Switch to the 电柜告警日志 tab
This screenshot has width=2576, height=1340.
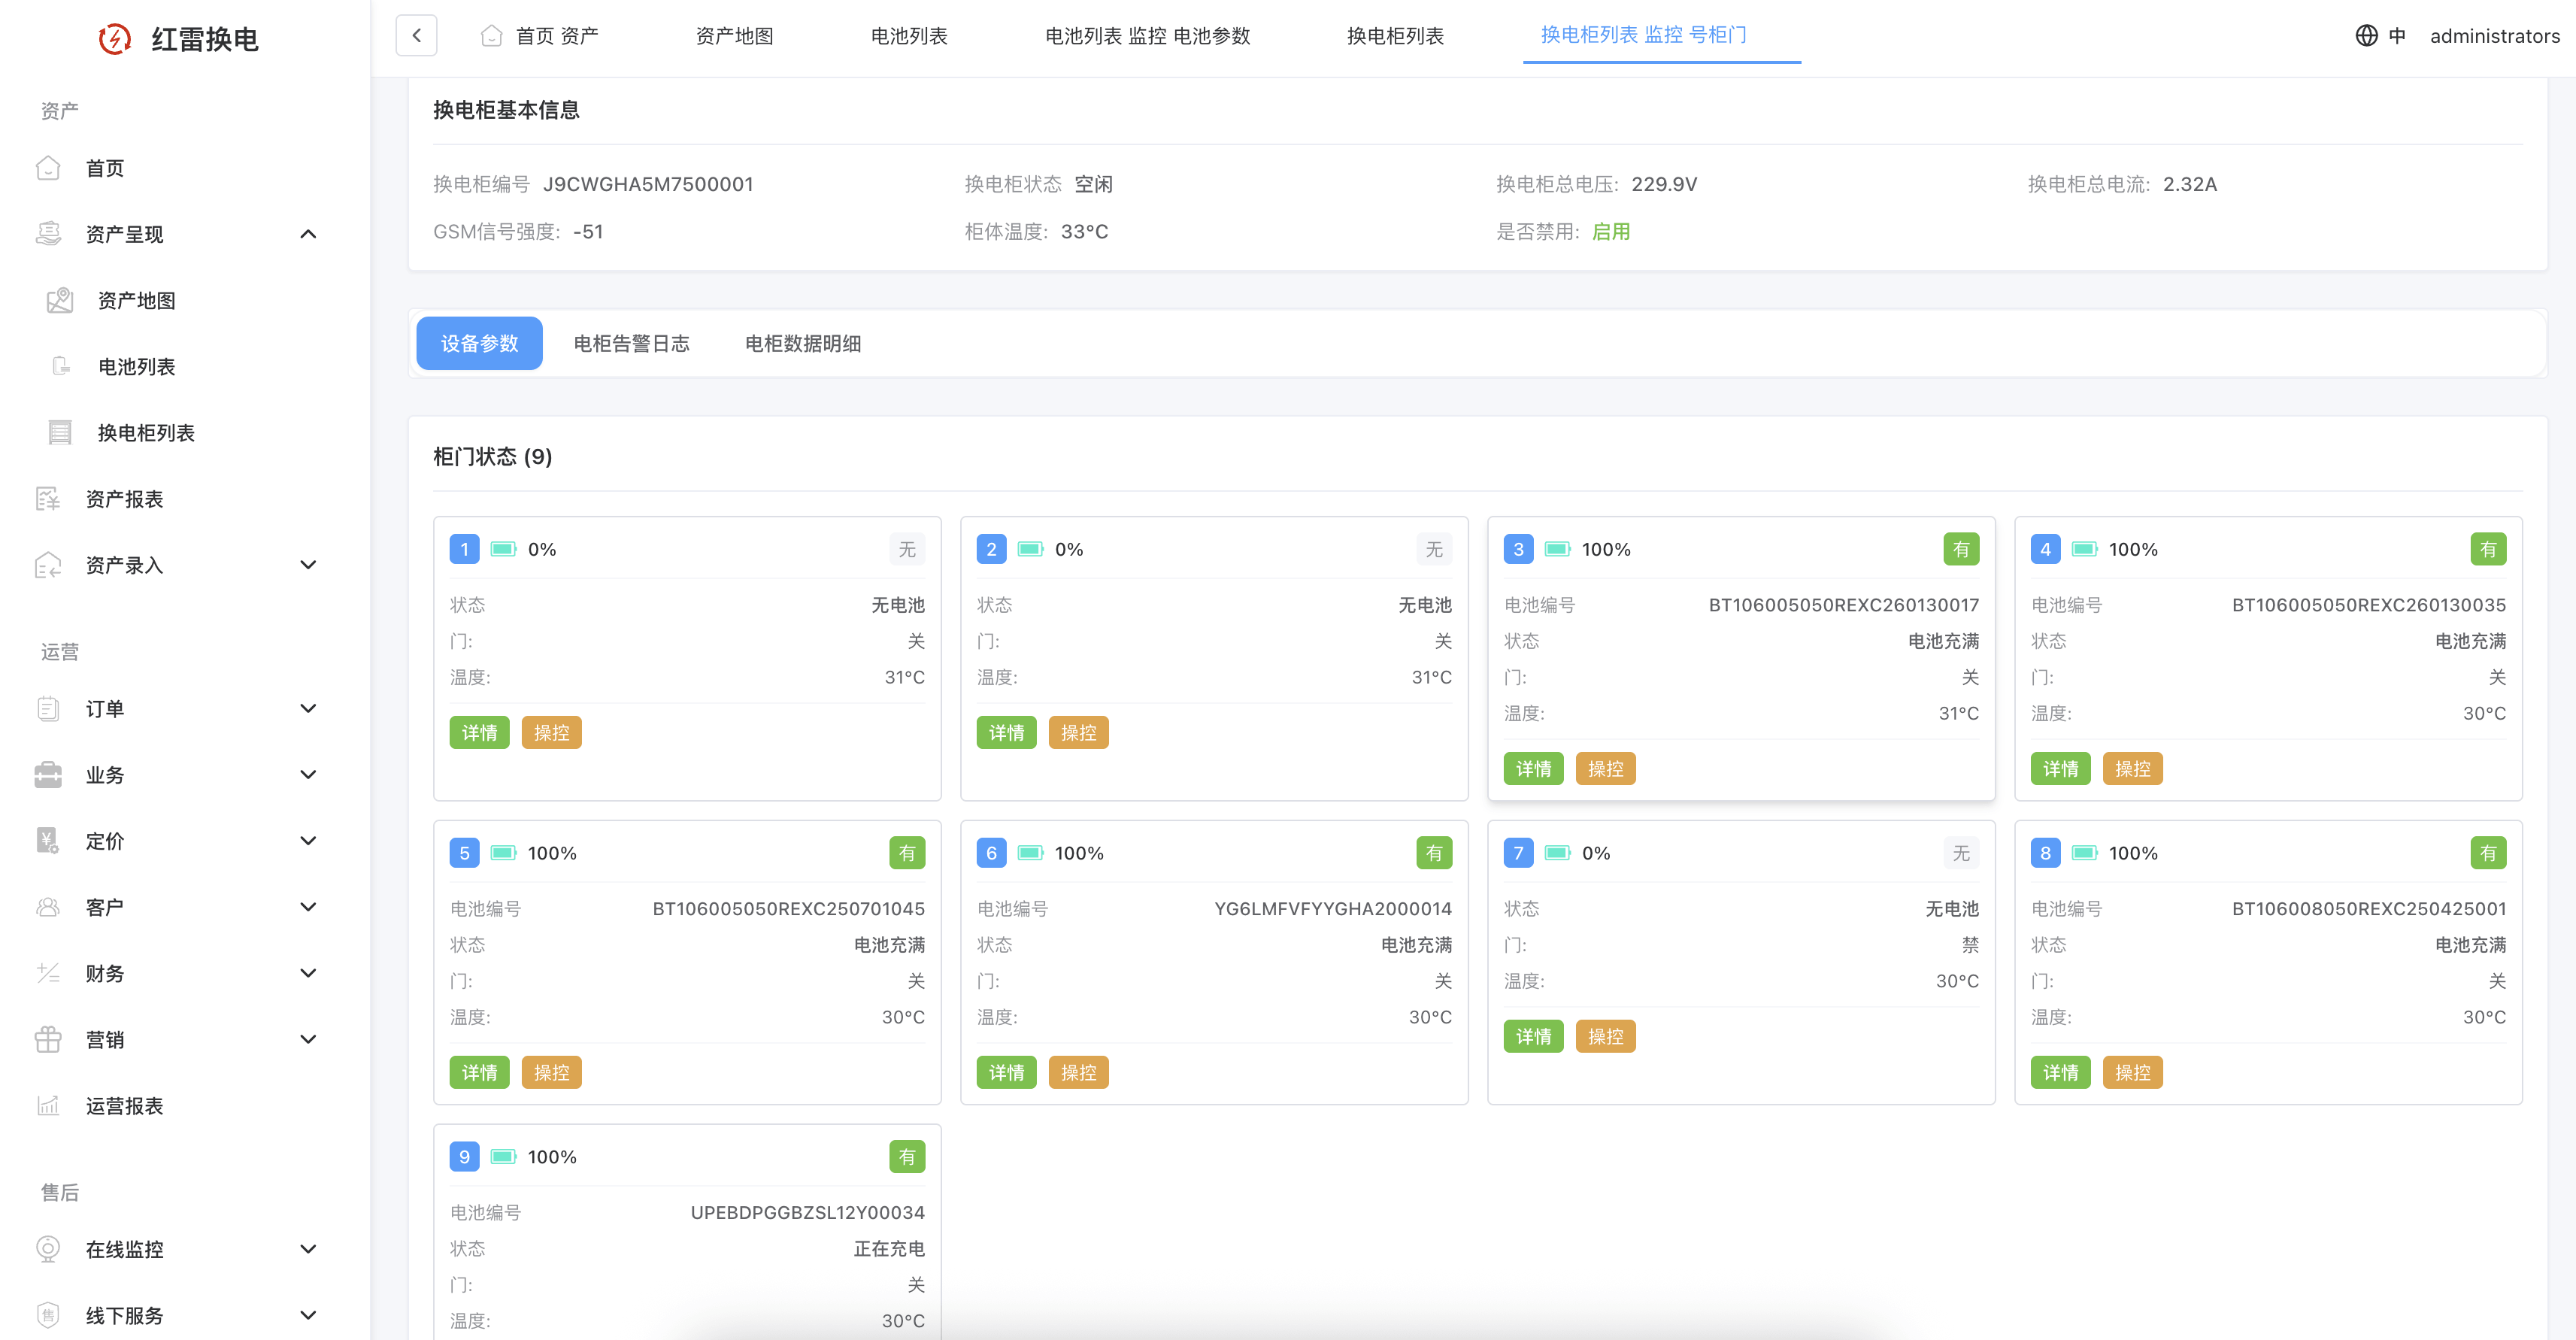click(631, 344)
